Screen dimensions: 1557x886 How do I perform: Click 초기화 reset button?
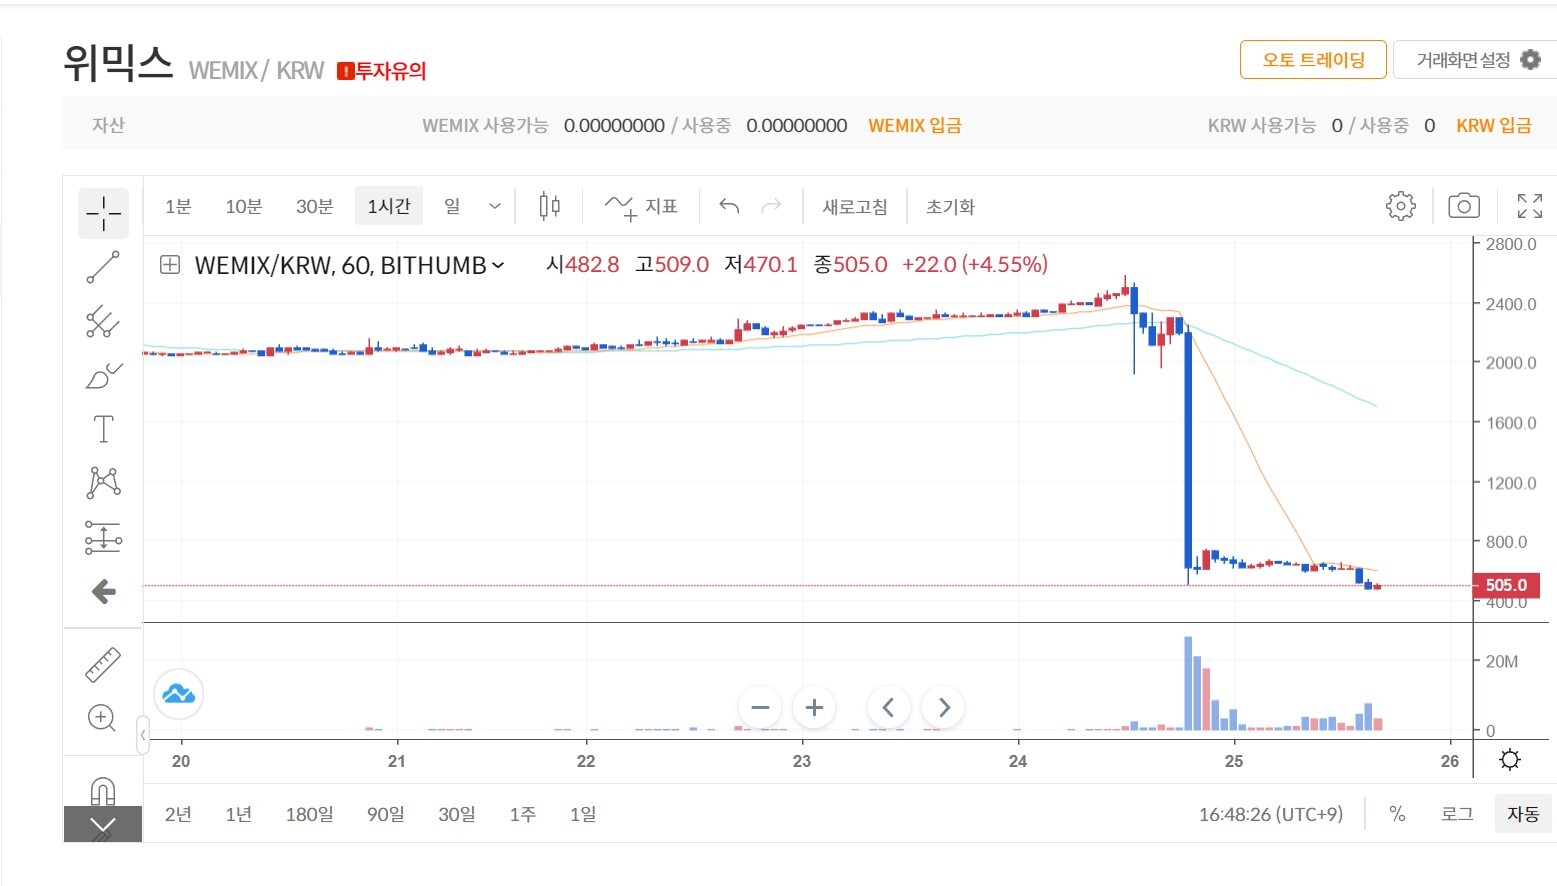coord(950,207)
